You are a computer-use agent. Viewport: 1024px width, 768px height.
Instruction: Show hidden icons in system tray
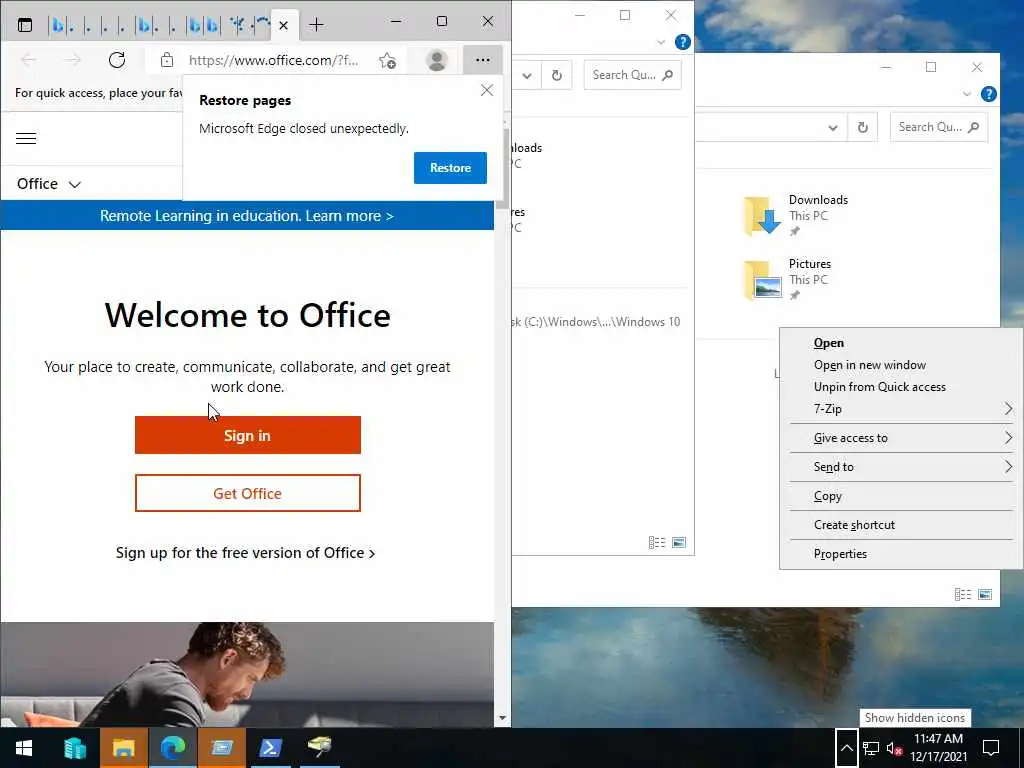coord(846,748)
